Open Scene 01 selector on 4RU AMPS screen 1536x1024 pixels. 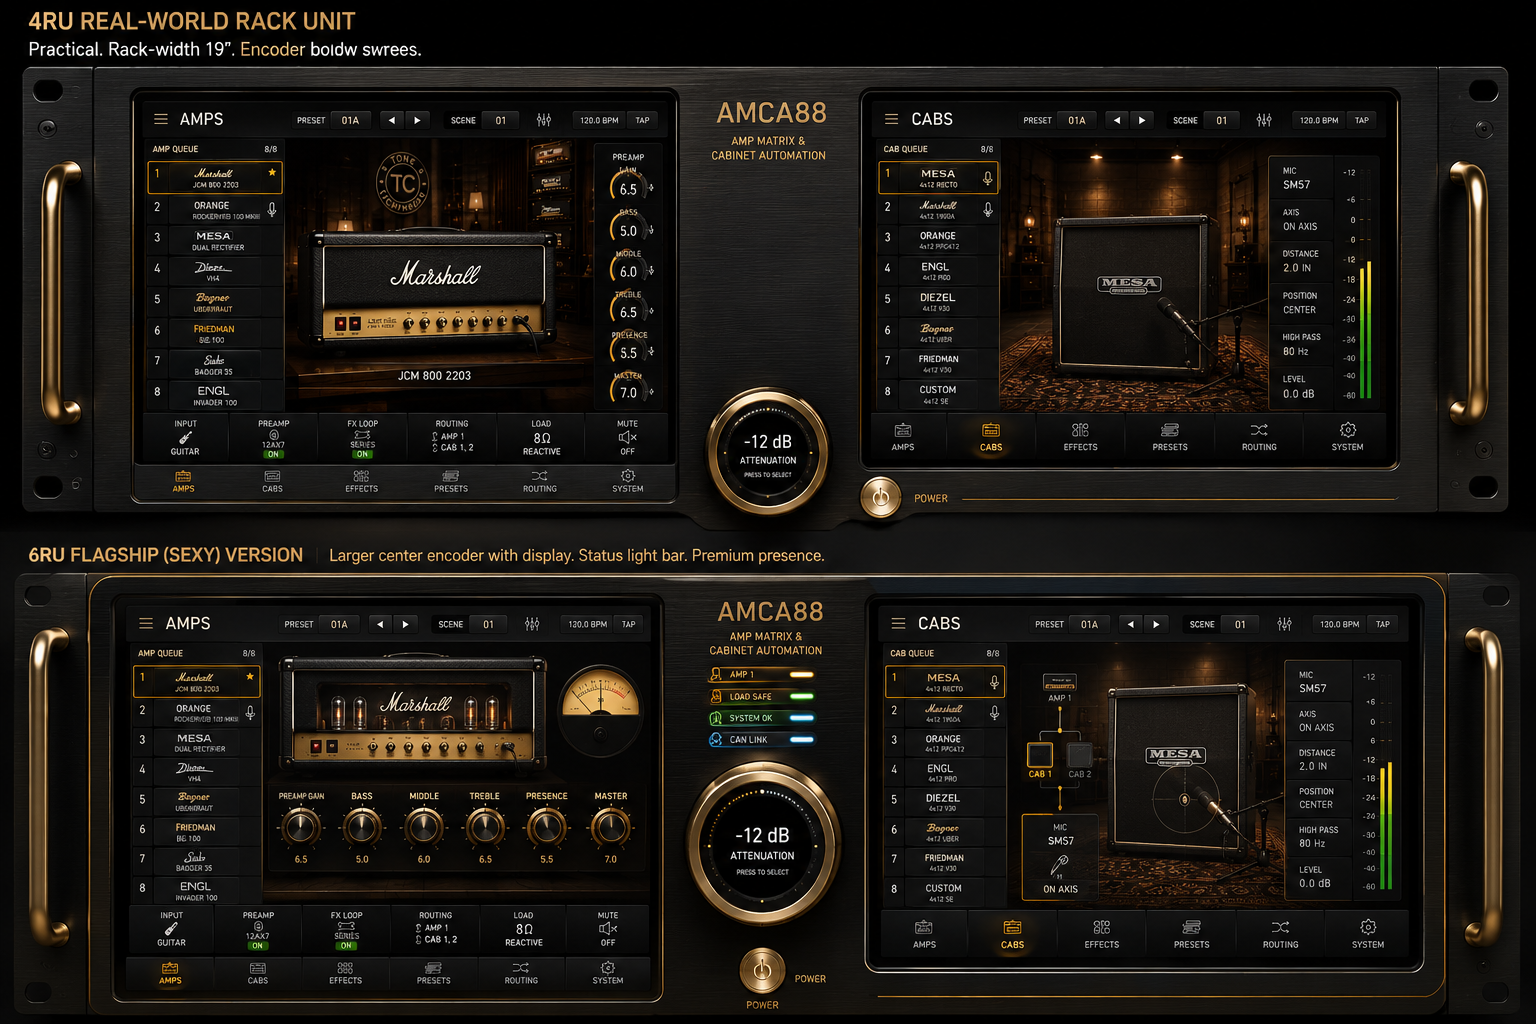[x=501, y=120]
